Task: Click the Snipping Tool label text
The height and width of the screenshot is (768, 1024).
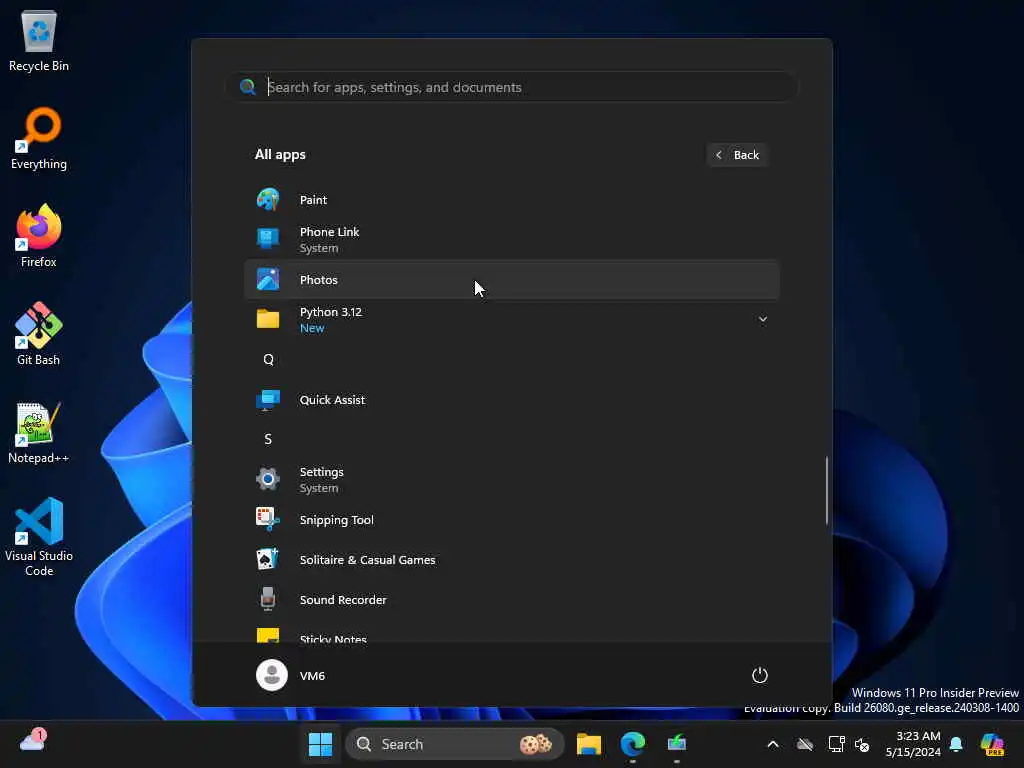Action: tap(336, 520)
